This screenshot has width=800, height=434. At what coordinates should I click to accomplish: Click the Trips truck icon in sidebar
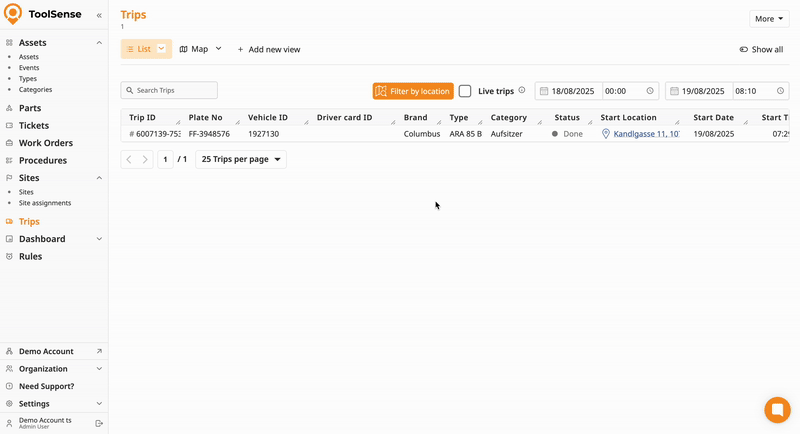(x=9, y=221)
